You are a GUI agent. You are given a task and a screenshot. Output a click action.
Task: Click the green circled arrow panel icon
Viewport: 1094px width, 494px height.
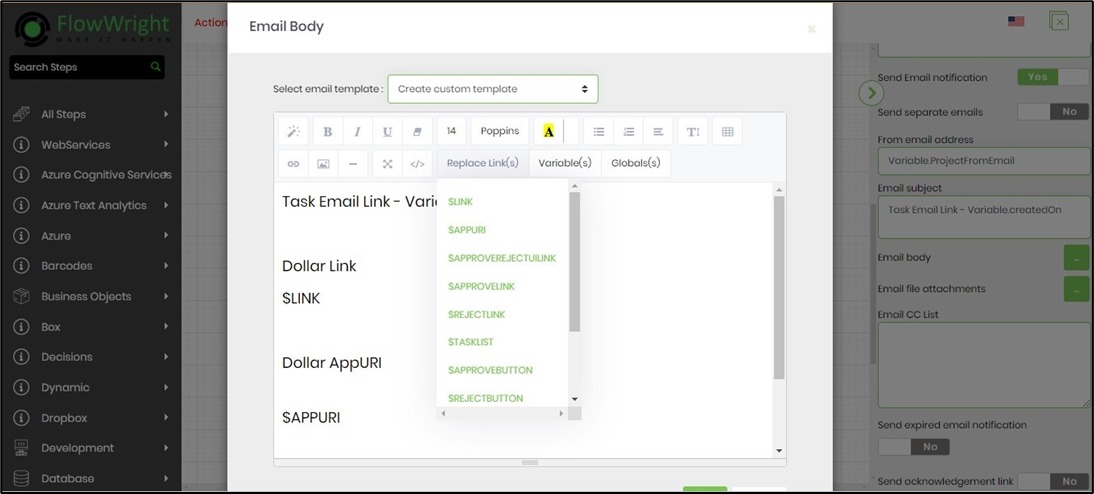871,93
